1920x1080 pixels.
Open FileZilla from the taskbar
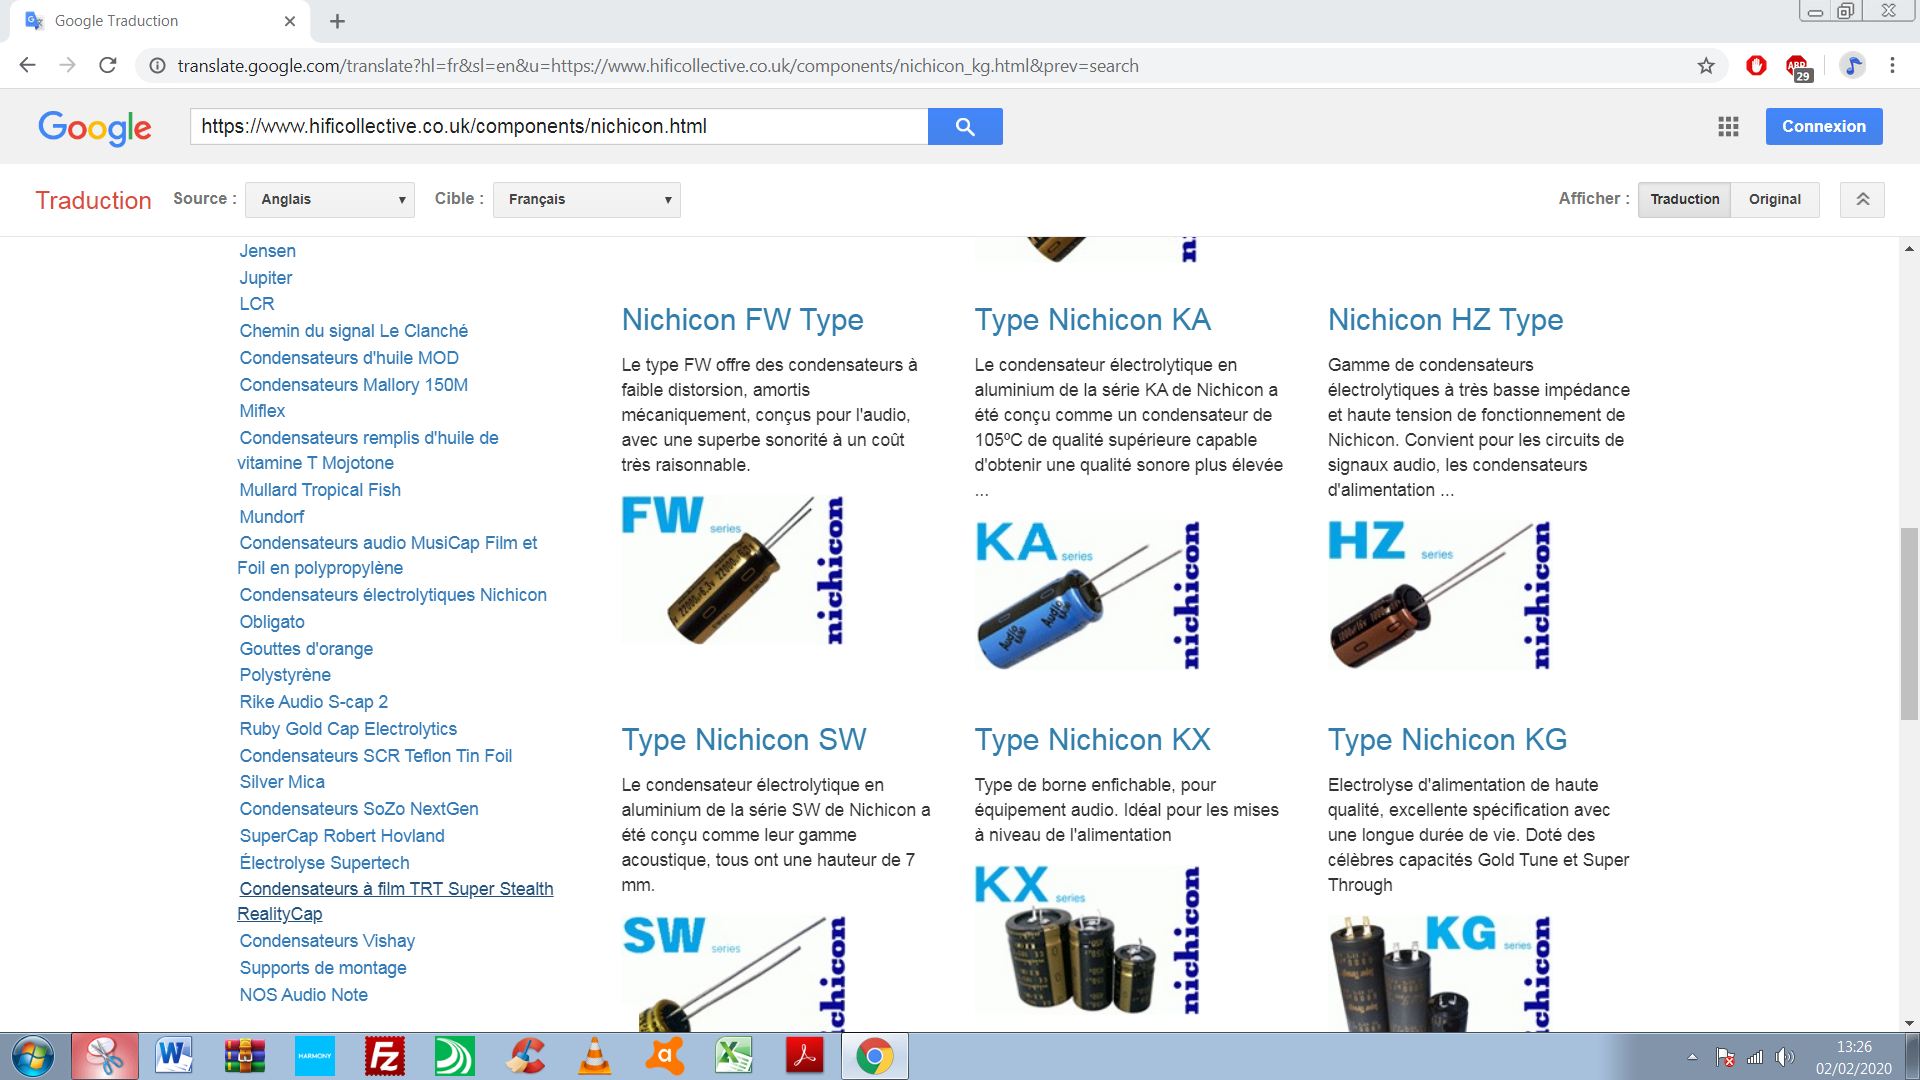385,1056
